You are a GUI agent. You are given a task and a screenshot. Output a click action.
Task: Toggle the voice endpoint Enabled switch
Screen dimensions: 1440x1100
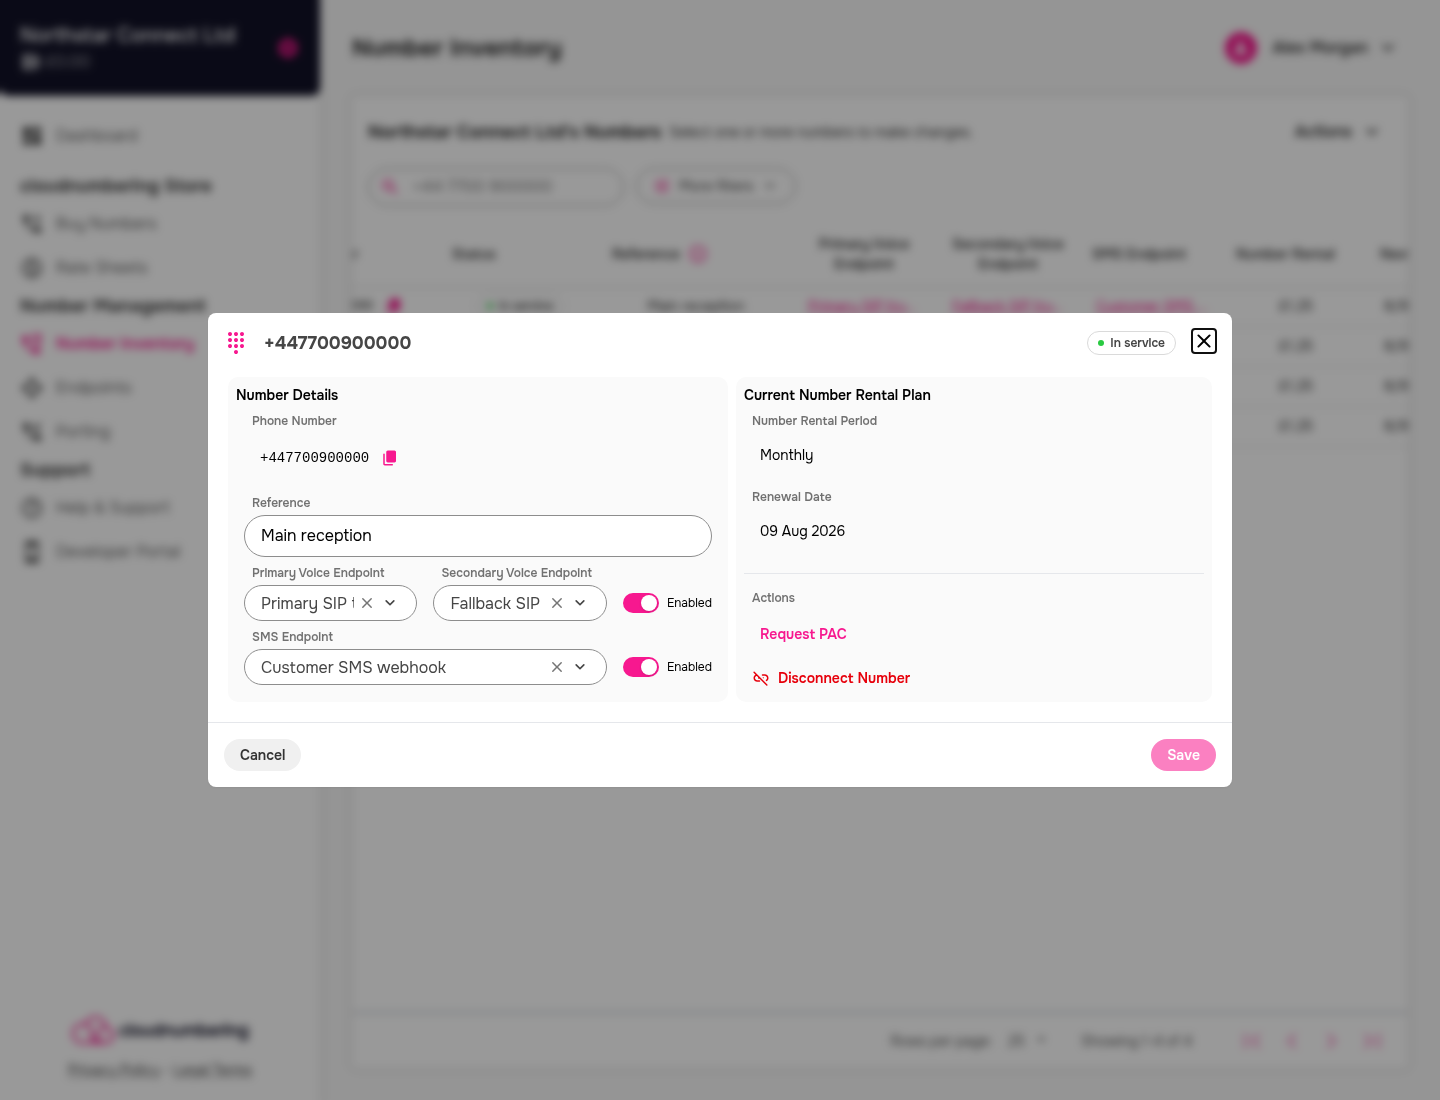click(641, 603)
